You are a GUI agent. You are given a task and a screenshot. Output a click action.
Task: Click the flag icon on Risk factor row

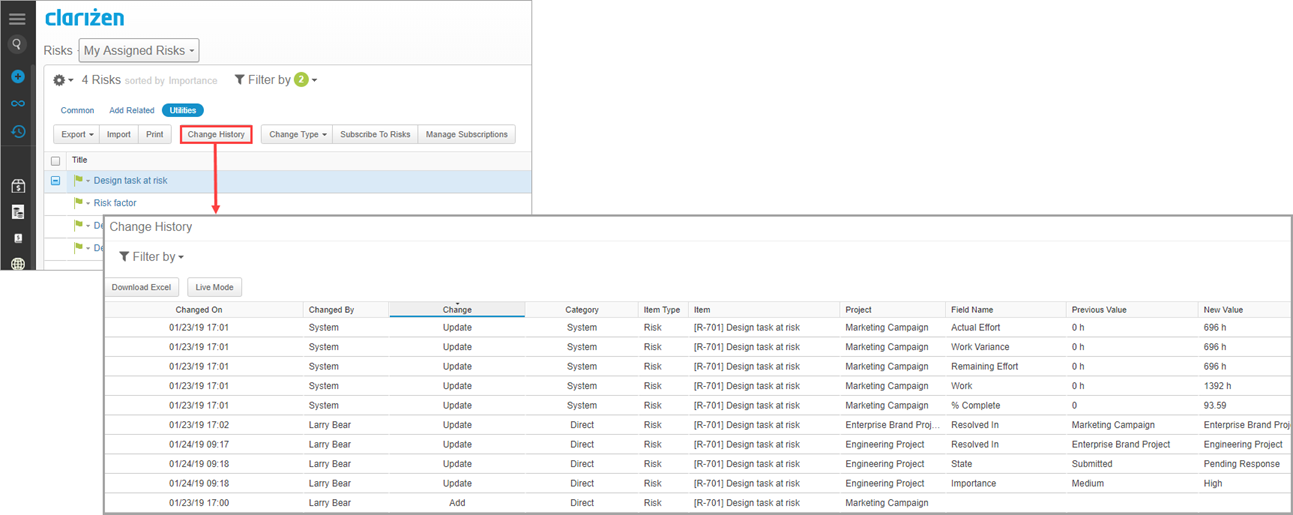point(78,203)
